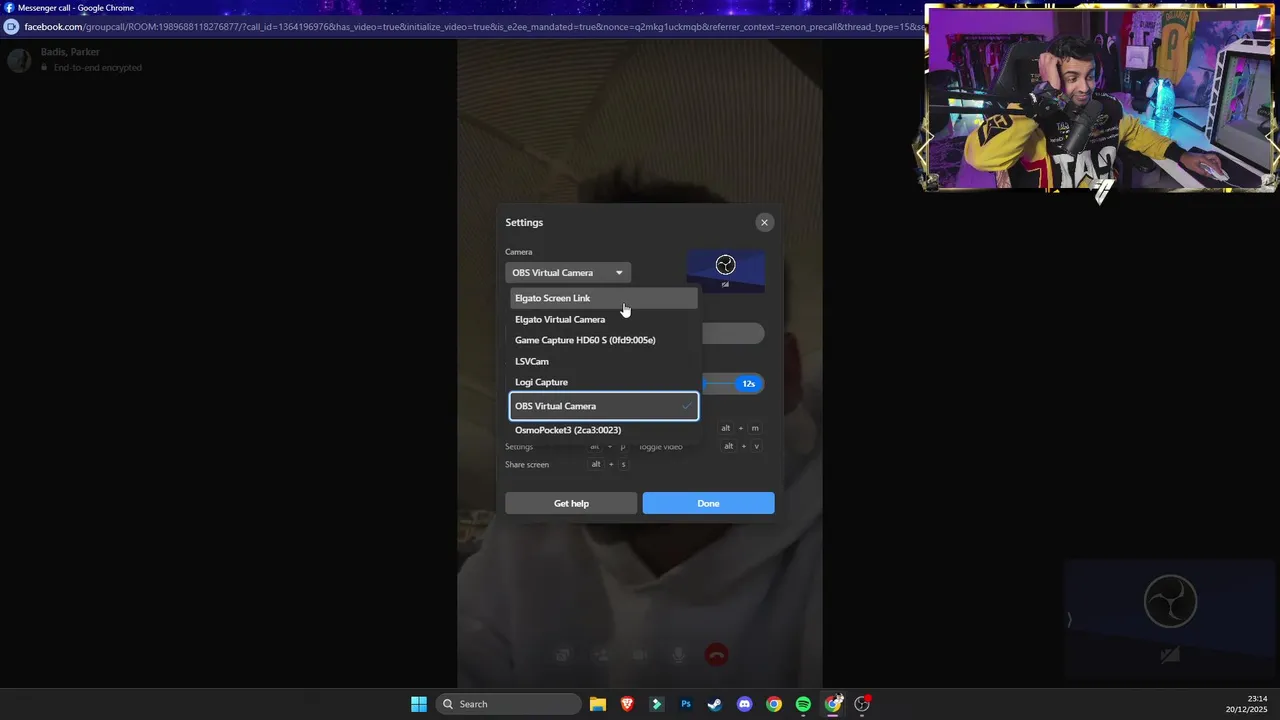
Task: Close the Settings dialog with X
Action: pyautogui.click(x=764, y=223)
